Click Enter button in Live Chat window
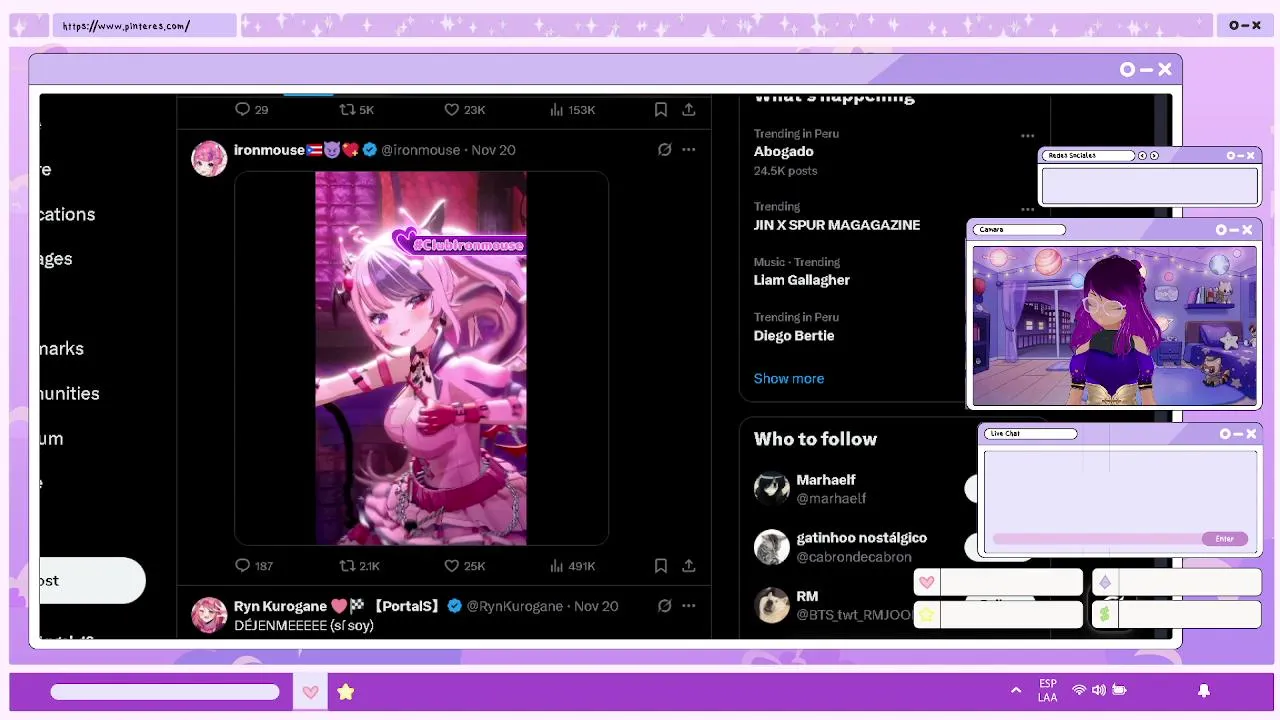 click(1224, 538)
